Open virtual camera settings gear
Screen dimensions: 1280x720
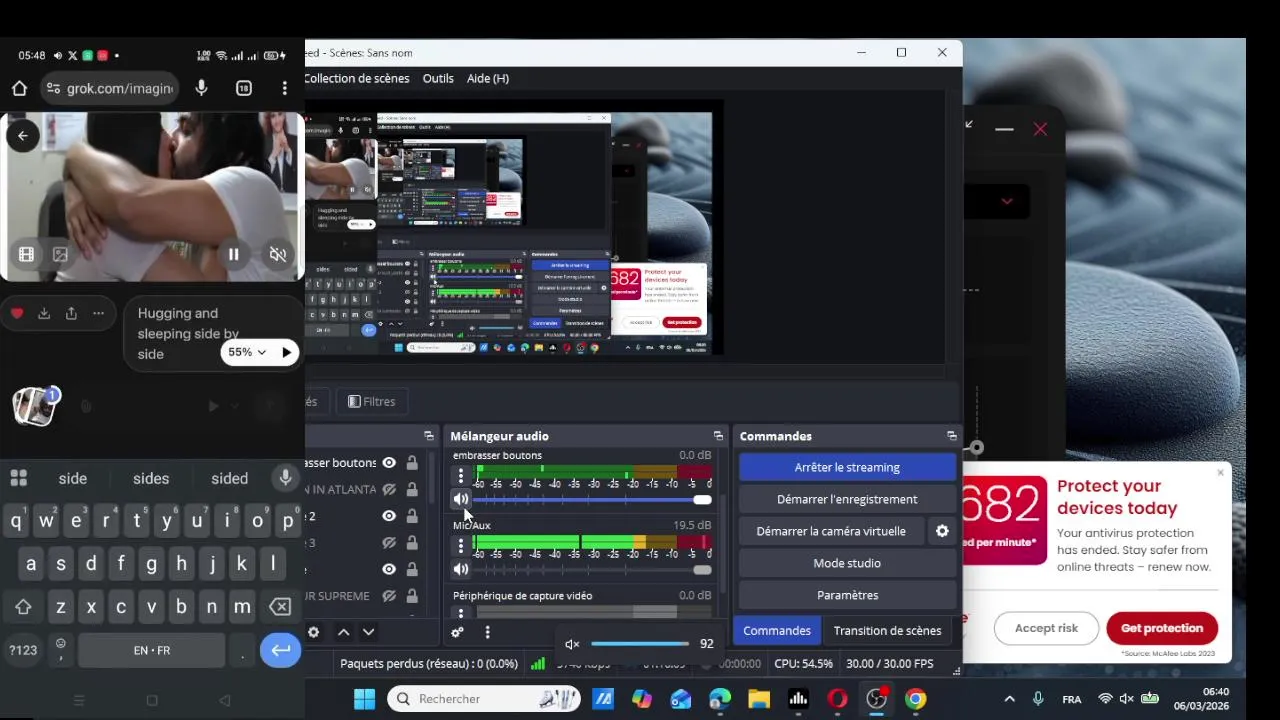[x=942, y=531]
